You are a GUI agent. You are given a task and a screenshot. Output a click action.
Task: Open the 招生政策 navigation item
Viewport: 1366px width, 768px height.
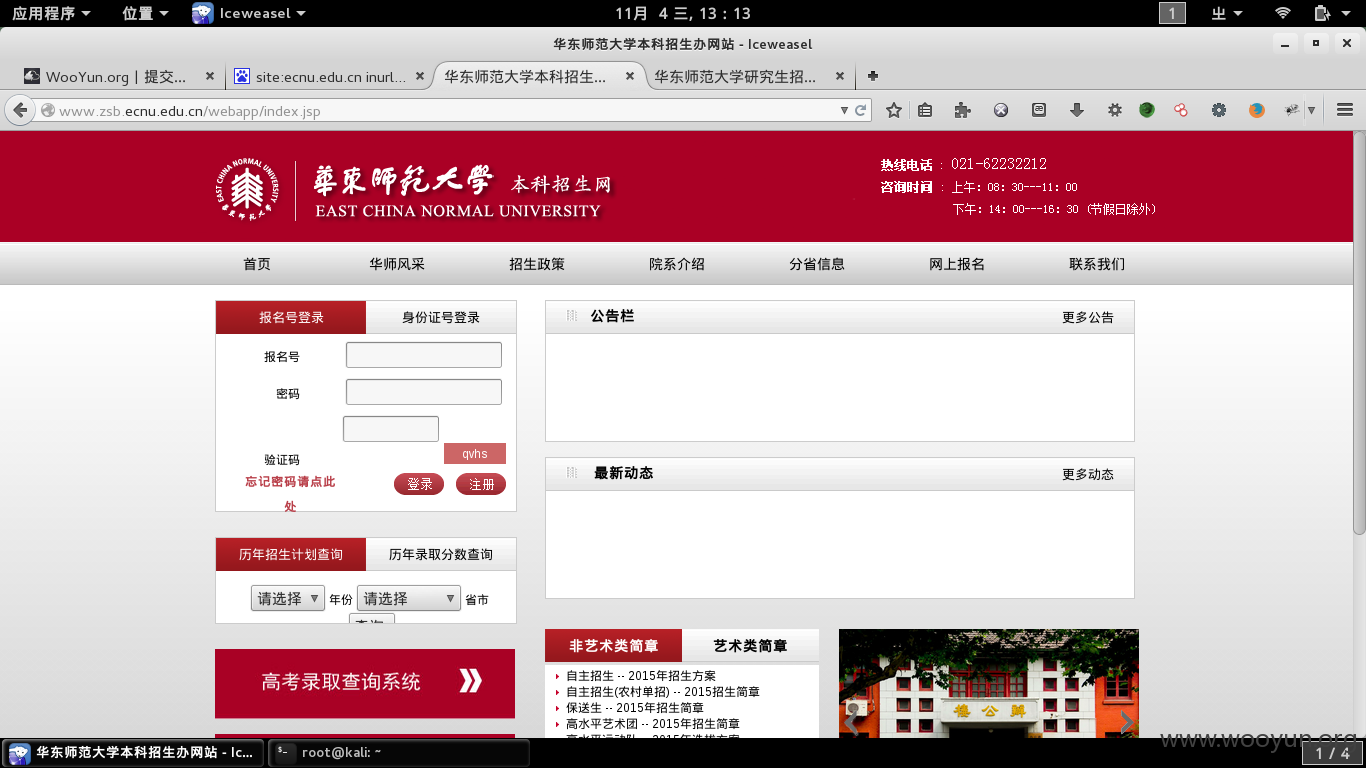pyautogui.click(x=537, y=264)
